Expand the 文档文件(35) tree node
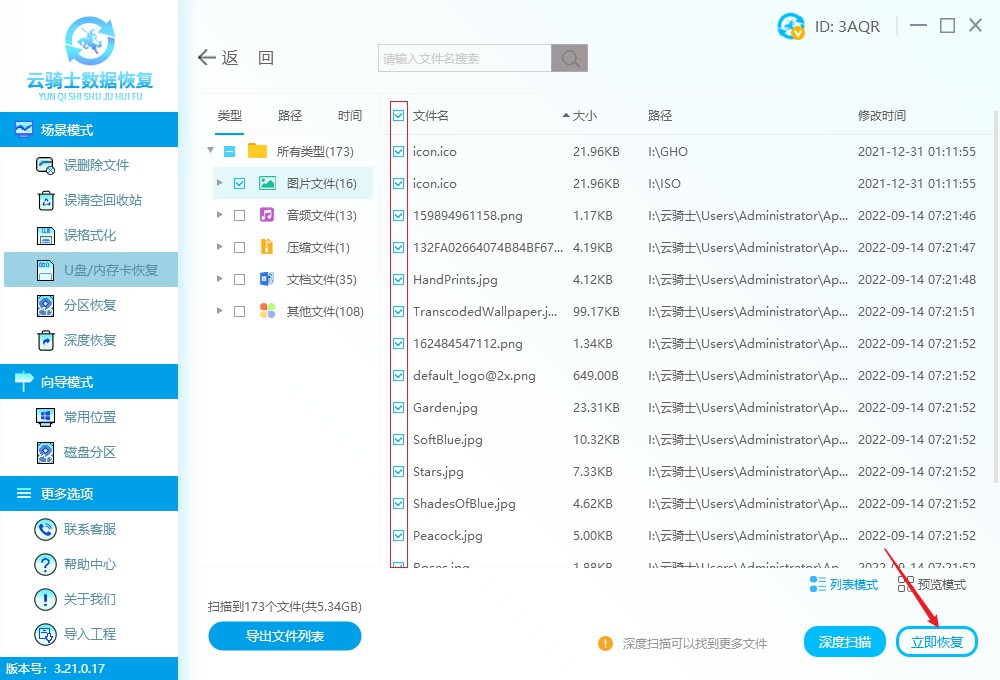Screen dimensions: 1000x680 click(220, 278)
